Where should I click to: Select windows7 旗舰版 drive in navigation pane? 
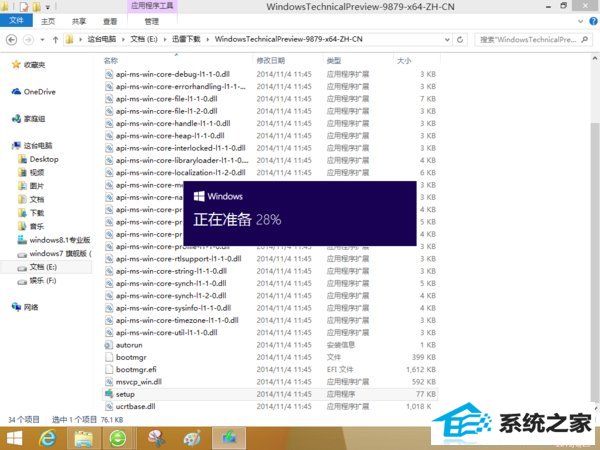tap(60, 253)
